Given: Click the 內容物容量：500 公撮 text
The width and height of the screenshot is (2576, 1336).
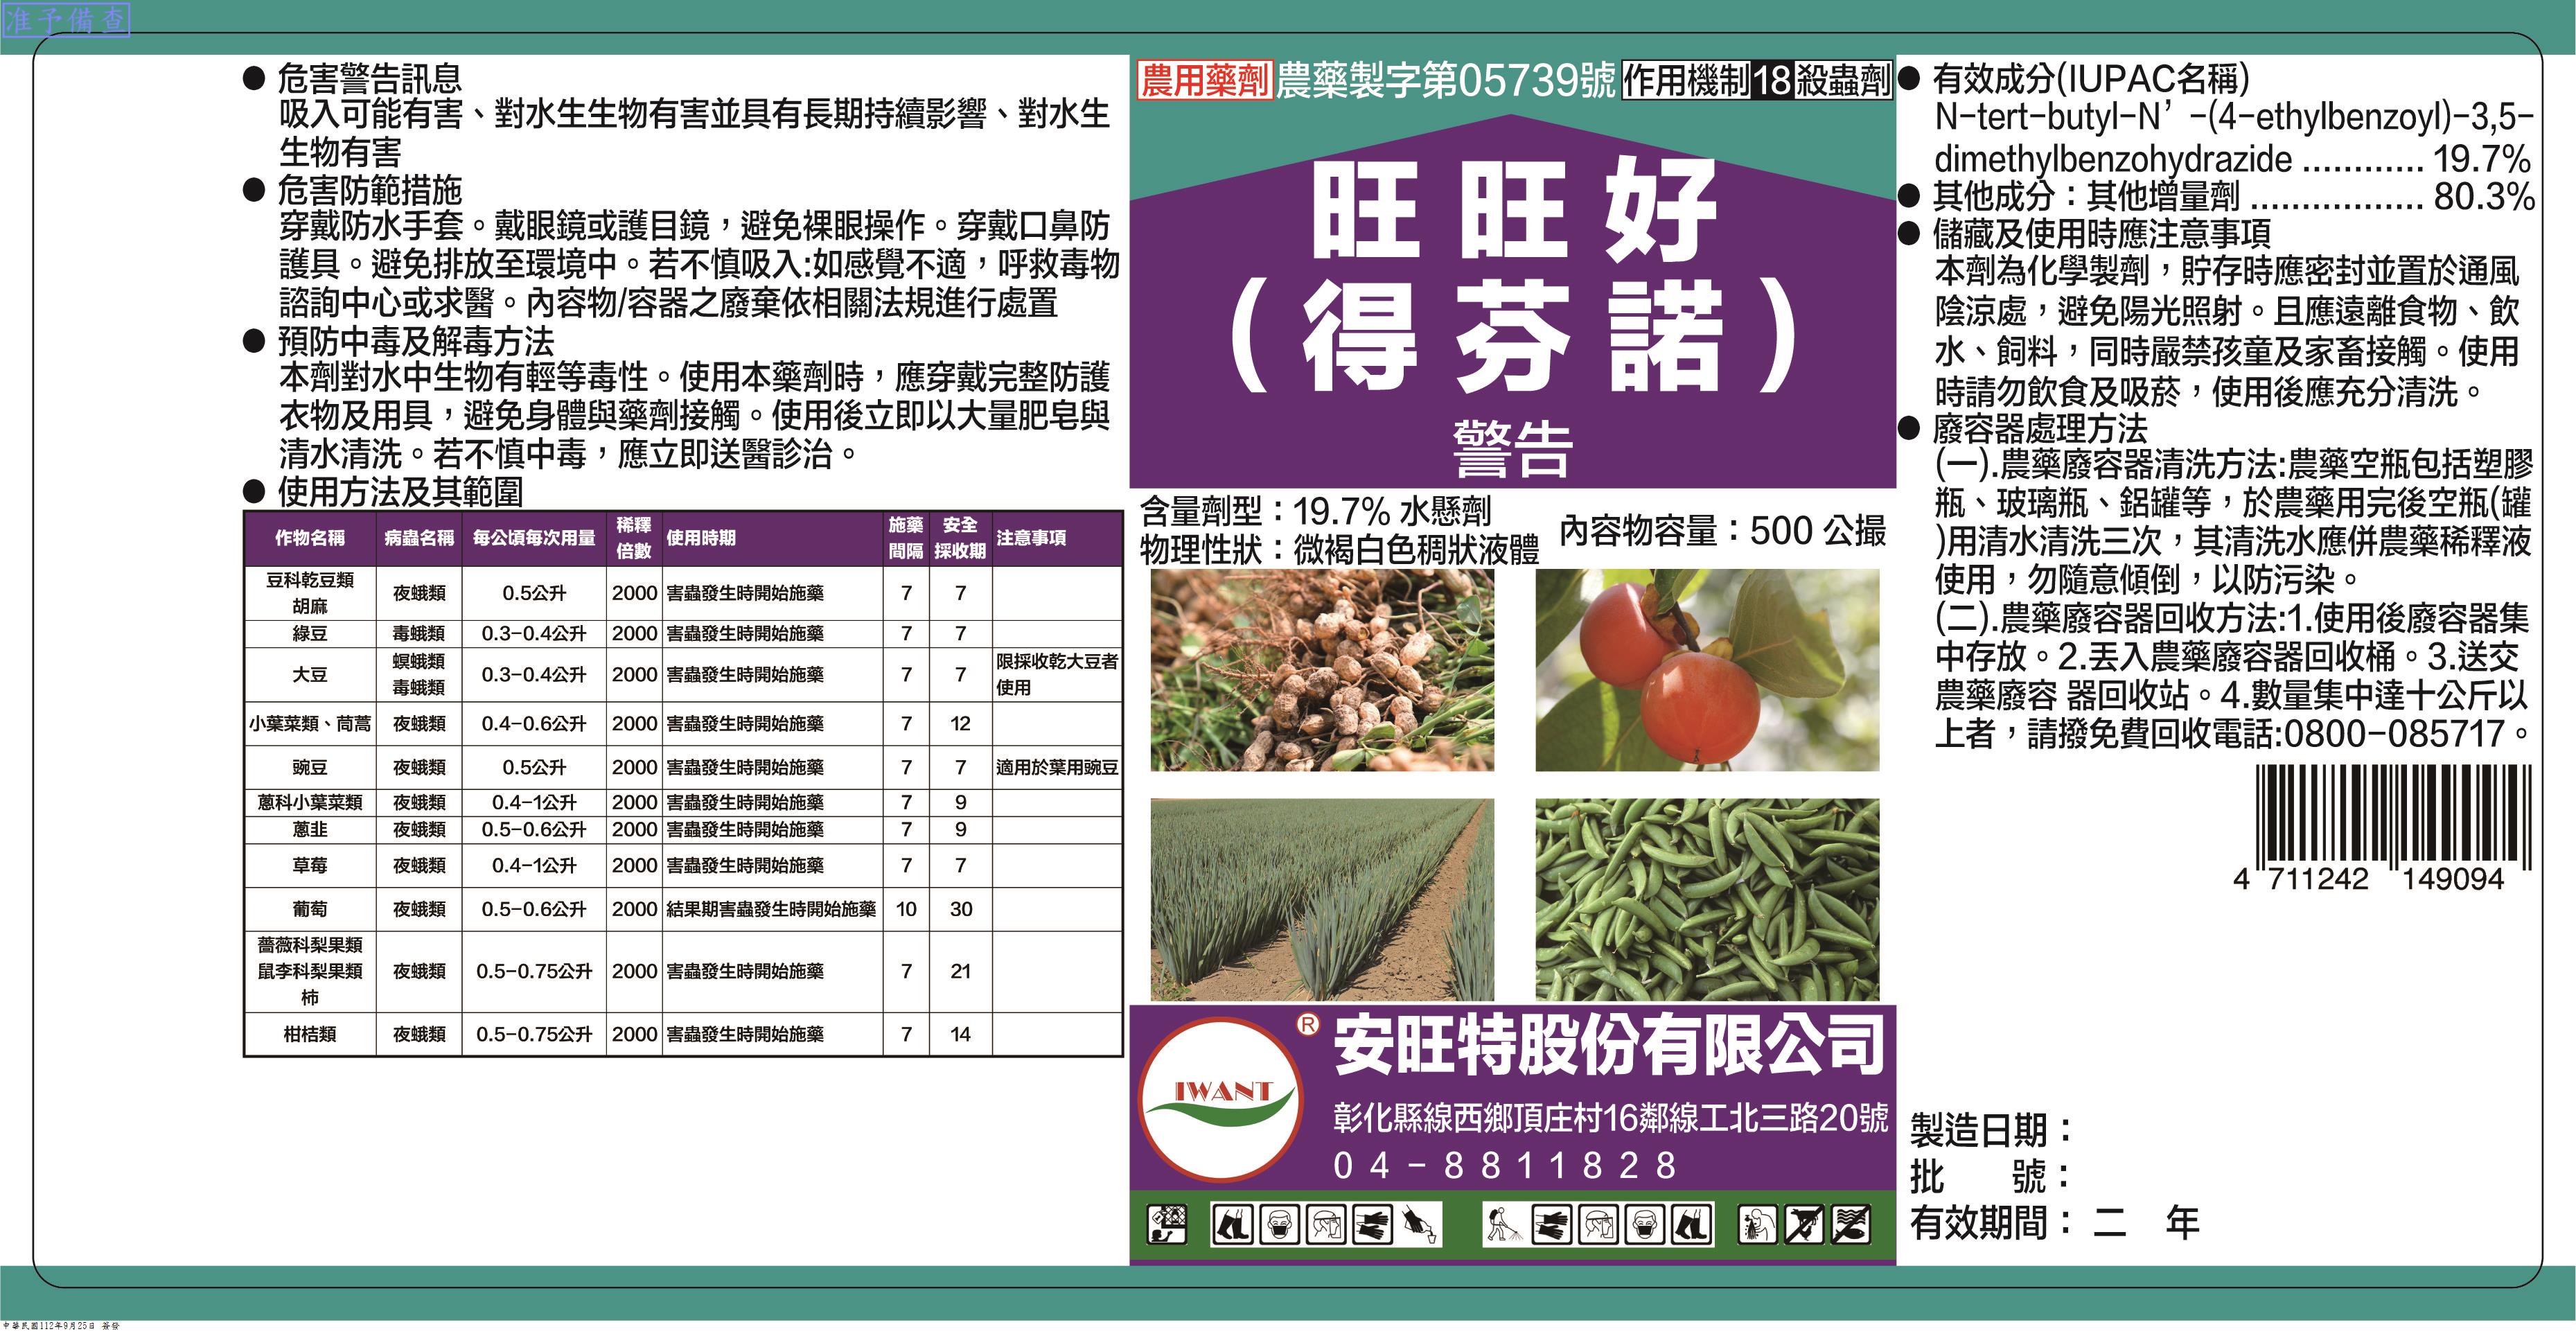Looking at the screenshot, I should coord(1722,531).
